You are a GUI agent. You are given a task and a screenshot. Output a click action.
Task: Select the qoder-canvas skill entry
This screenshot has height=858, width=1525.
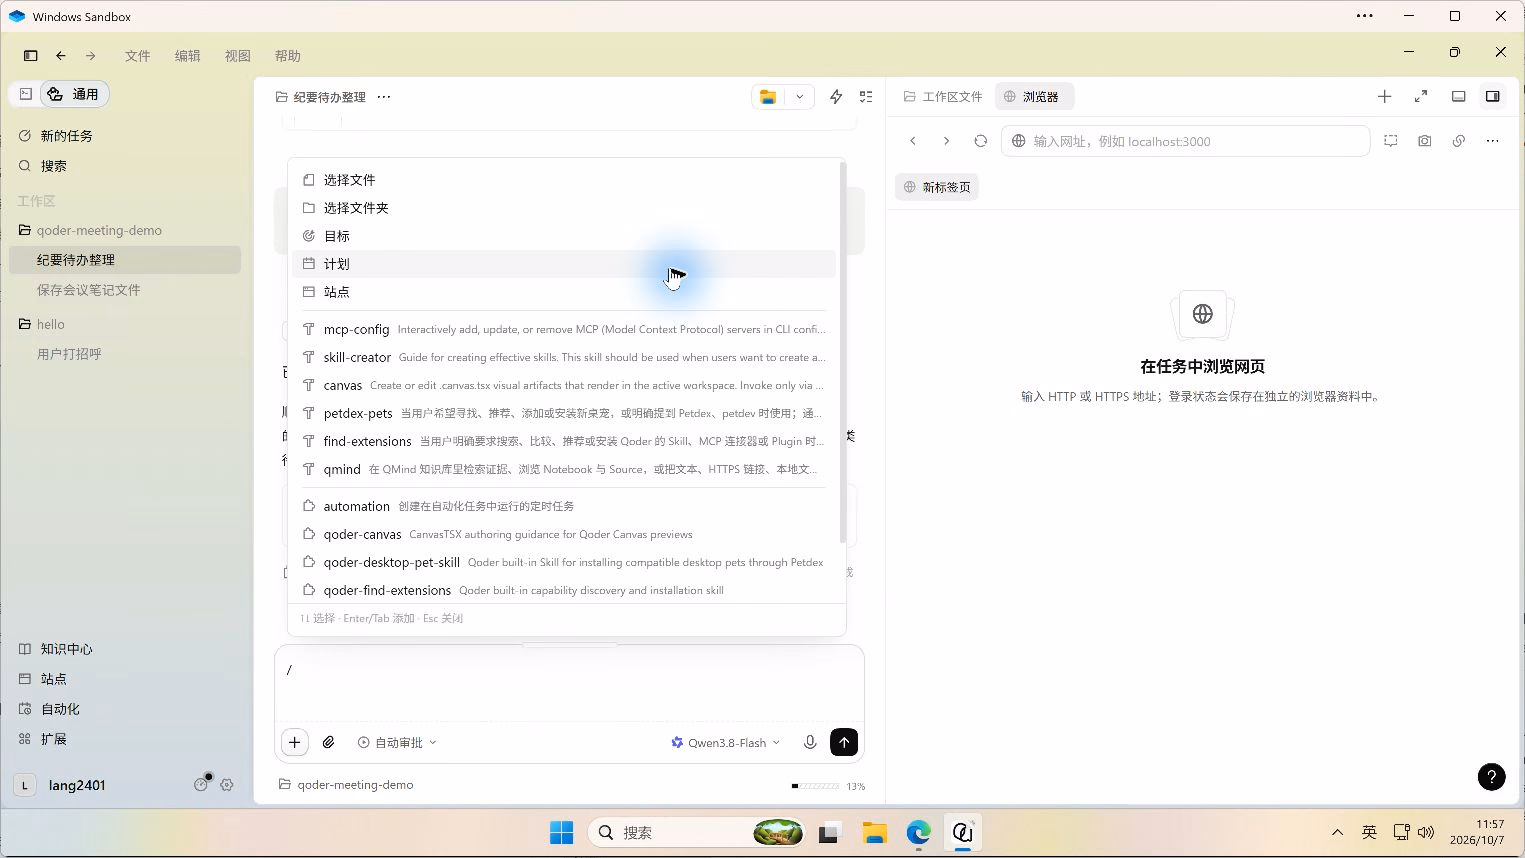coord(564,534)
